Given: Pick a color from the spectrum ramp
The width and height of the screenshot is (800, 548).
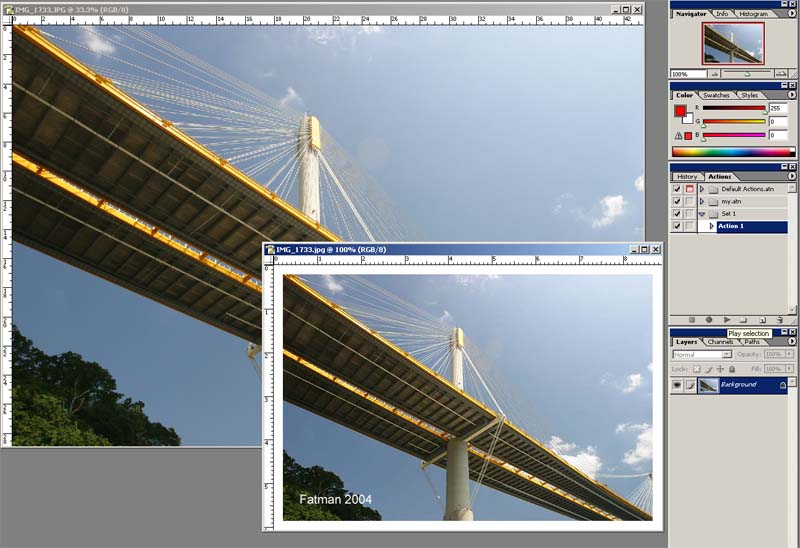Looking at the screenshot, I should pos(733,152).
